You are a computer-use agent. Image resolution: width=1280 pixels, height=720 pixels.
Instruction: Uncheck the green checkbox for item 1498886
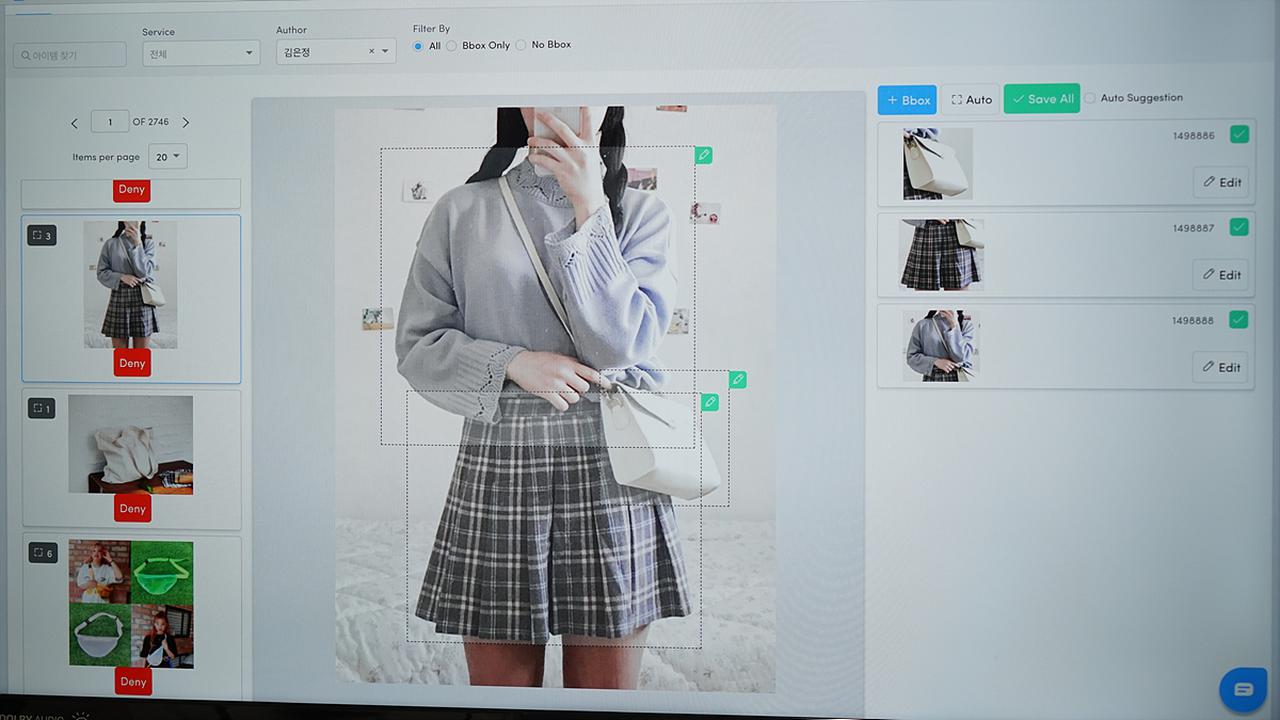click(x=1239, y=135)
